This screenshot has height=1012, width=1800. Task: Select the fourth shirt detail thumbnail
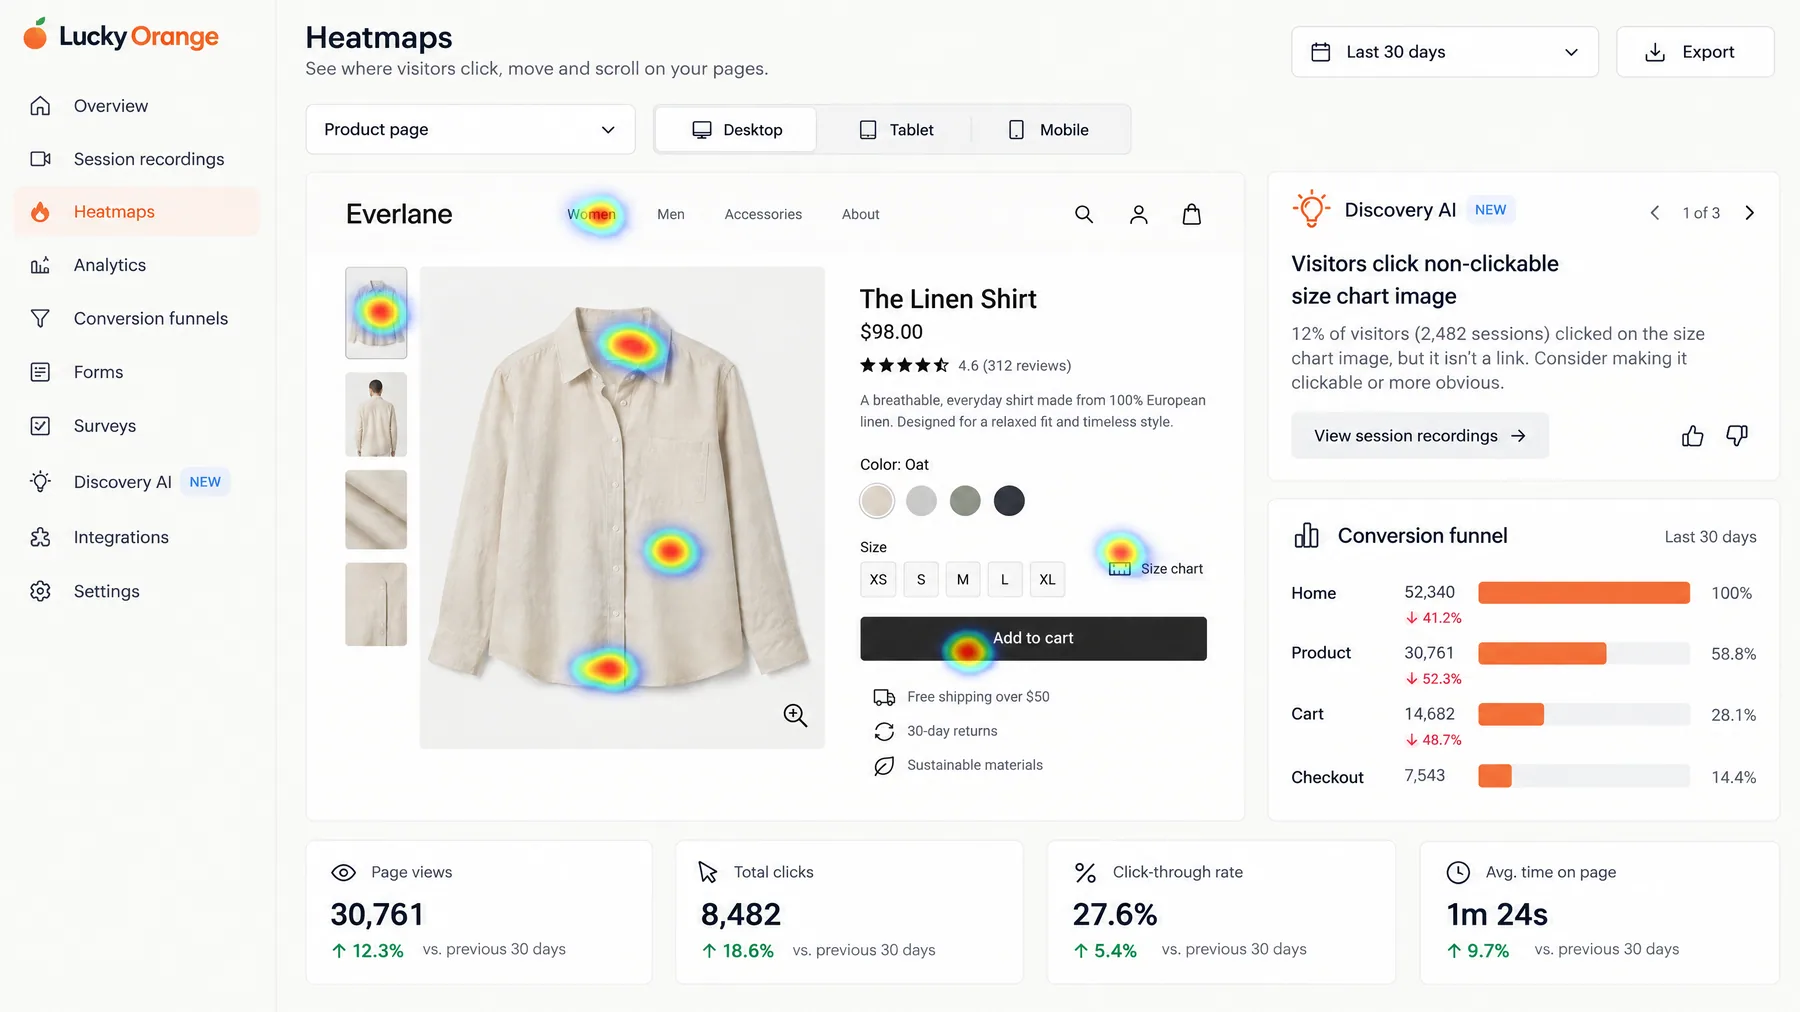coord(376,604)
